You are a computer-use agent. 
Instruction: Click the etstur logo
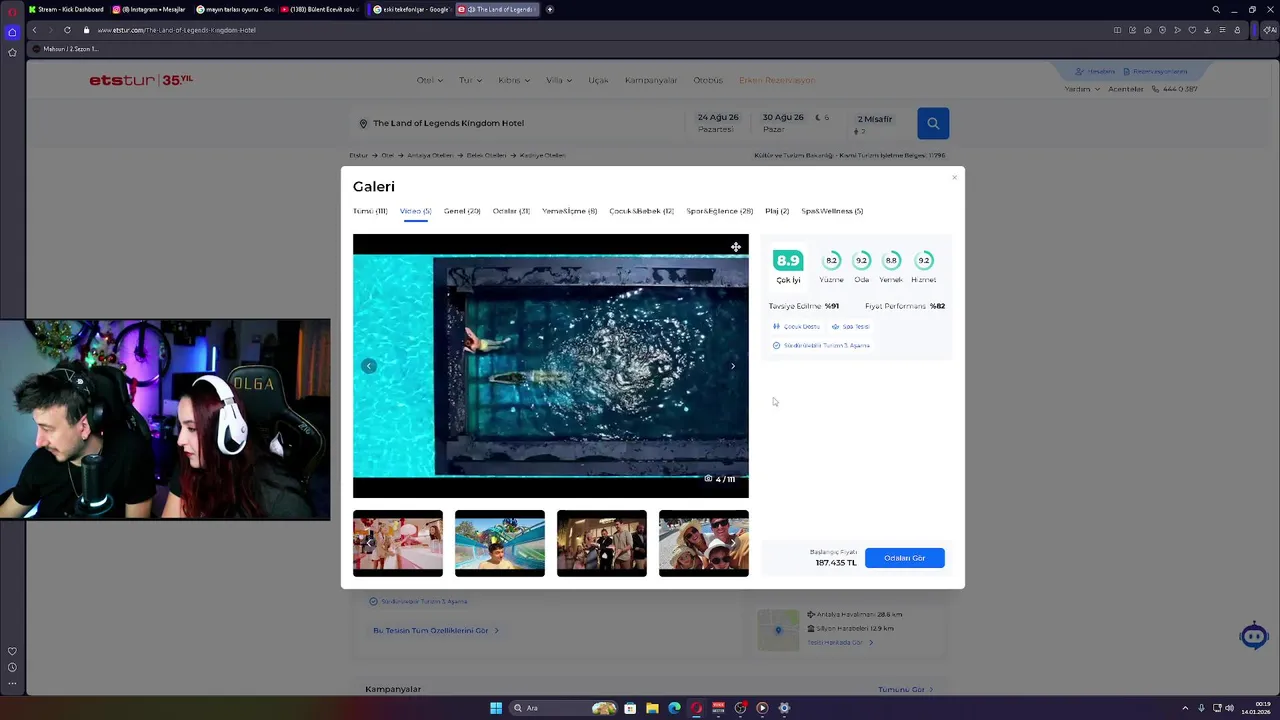tap(141, 80)
